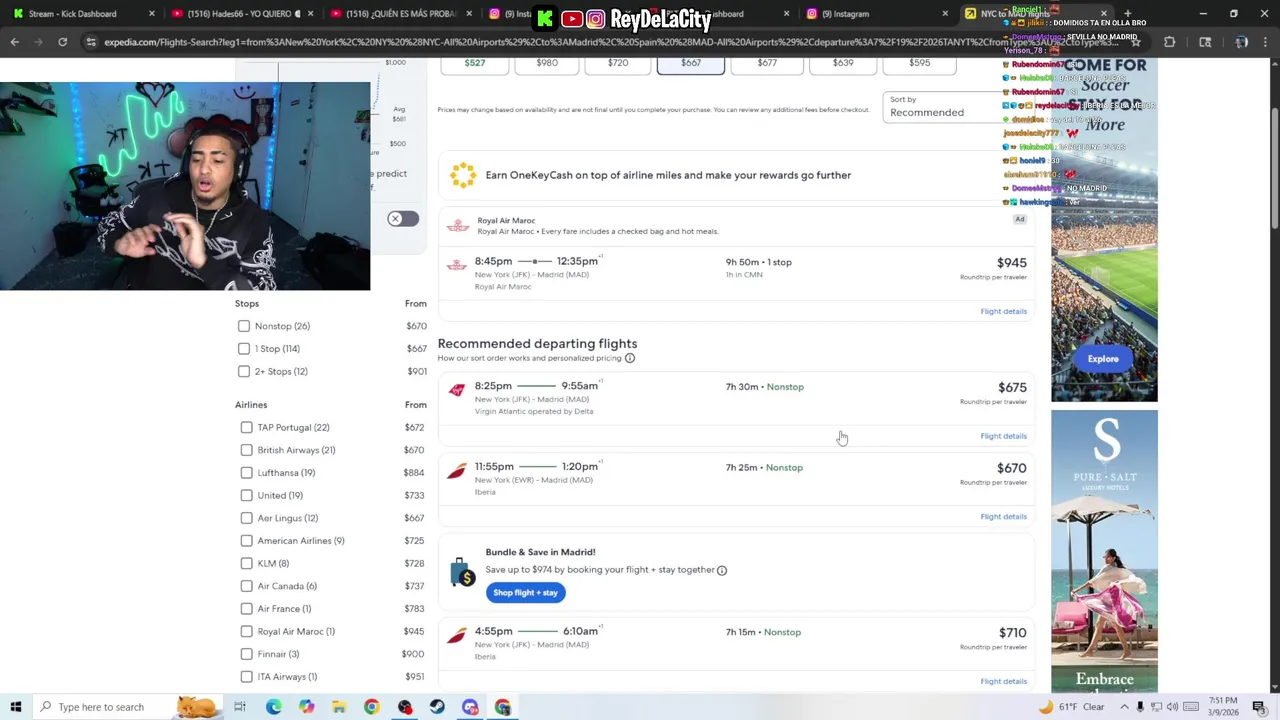Viewport: 1280px width, 720px height.
Task: Check the TAP Portugal airline filter
Action: click(247, 427)
